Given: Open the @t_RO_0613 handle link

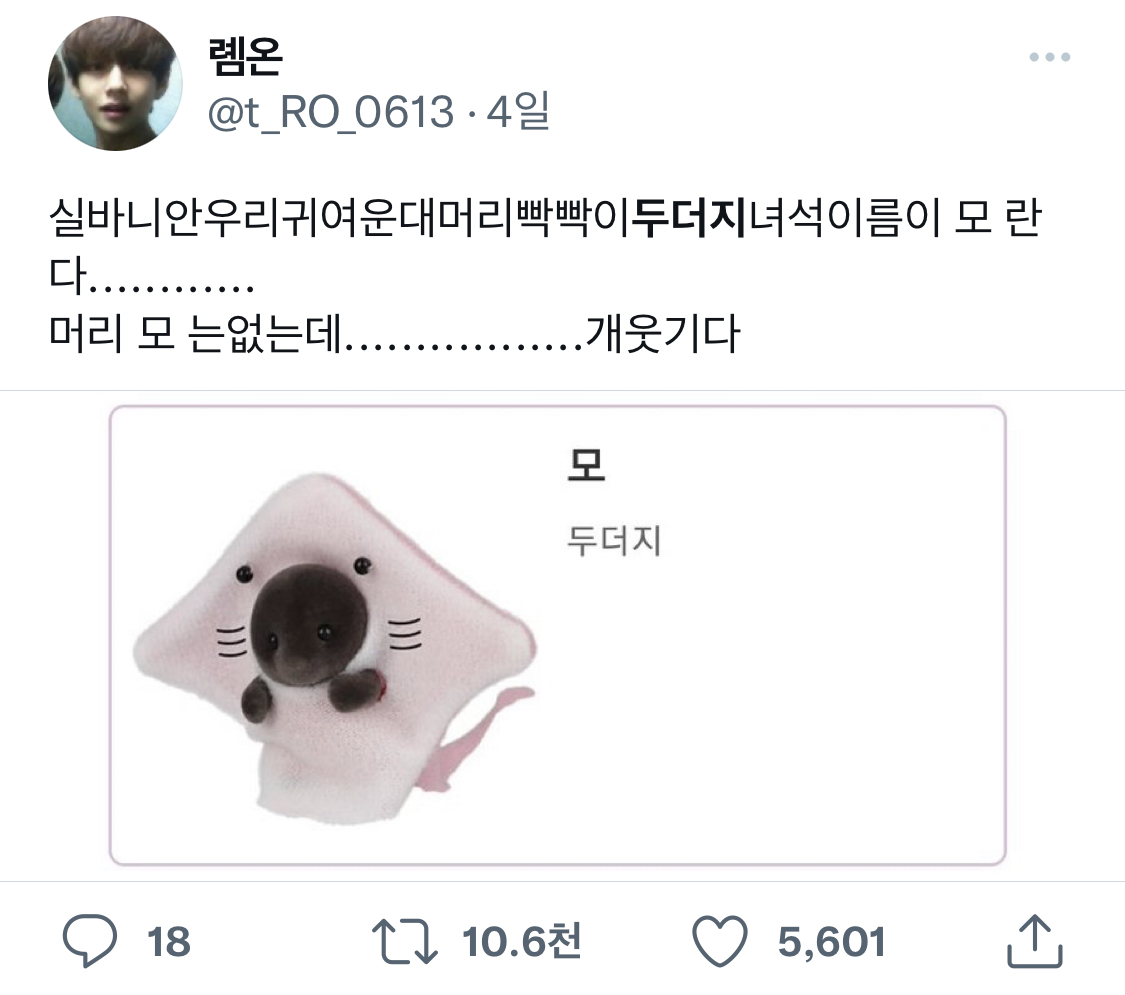Looking at the screenshot, I should pos(331,113).
